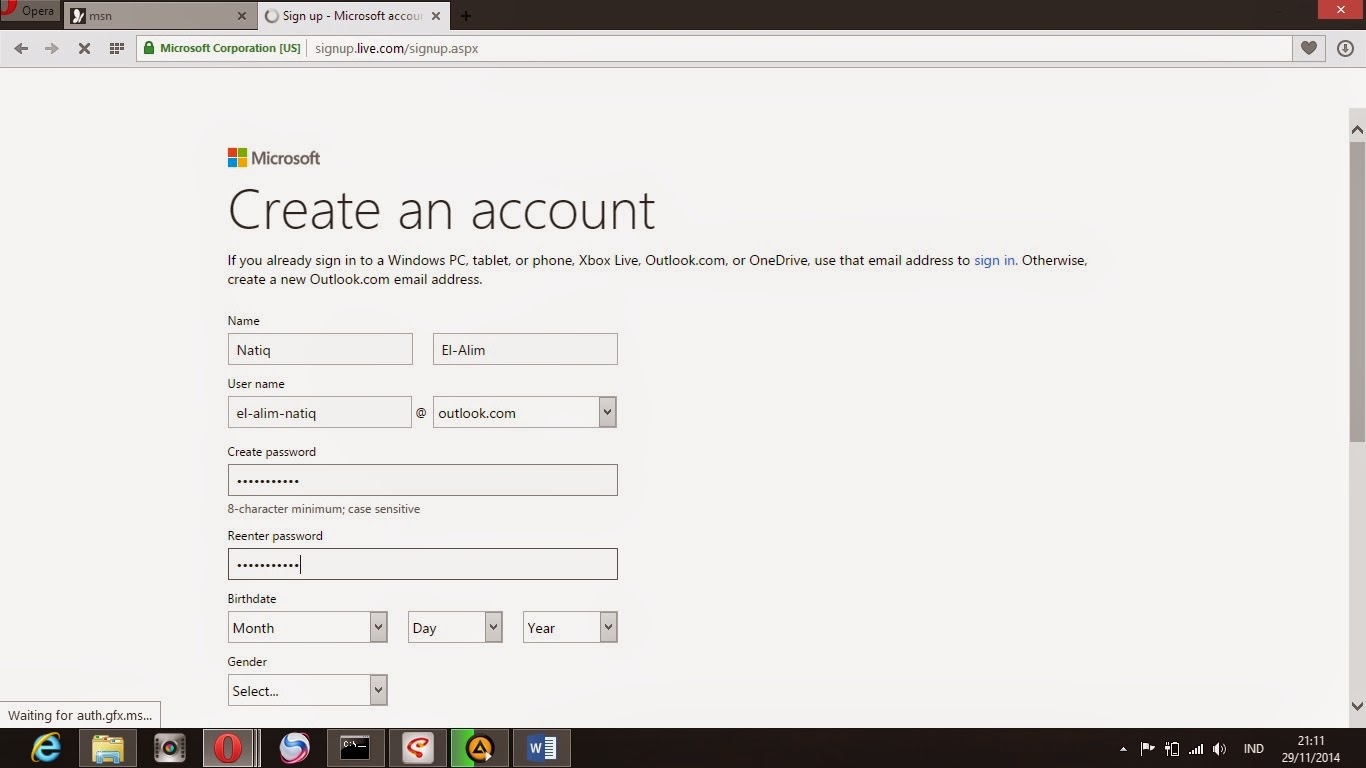Click the first name field with Natiq
1366x768 pixels.
click(x=320, y=349)
